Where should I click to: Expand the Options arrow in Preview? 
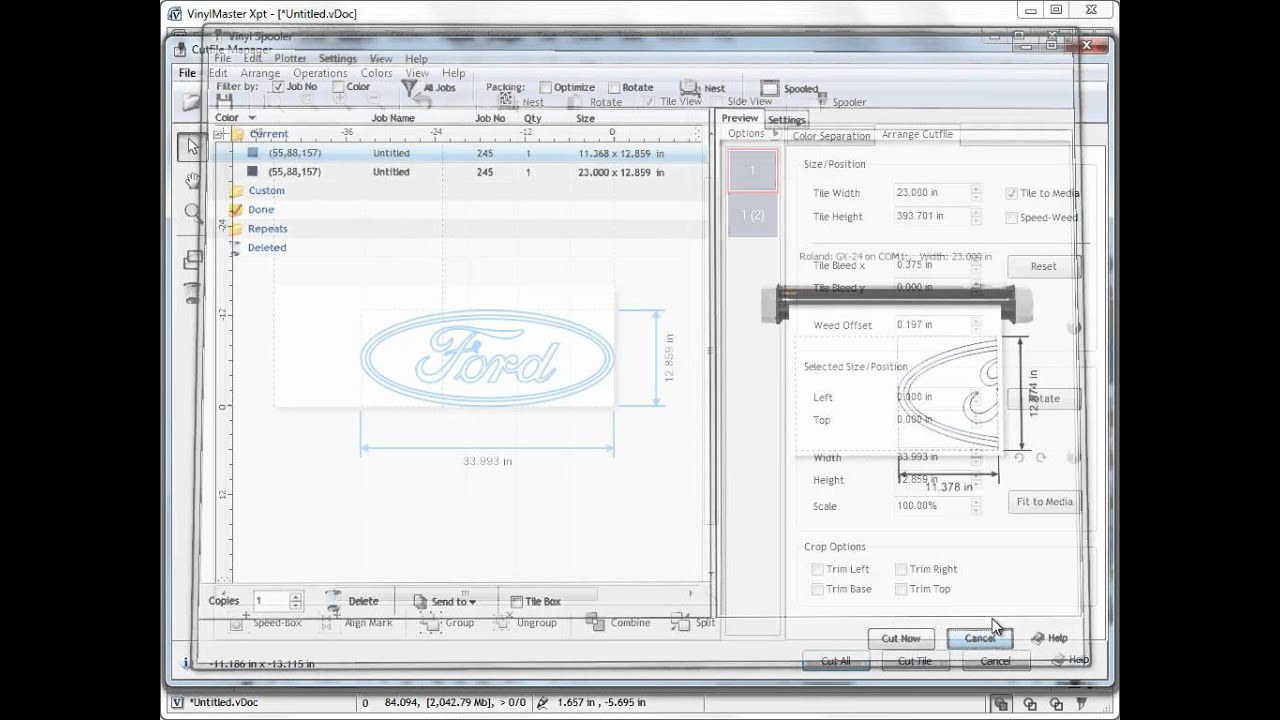775,133
